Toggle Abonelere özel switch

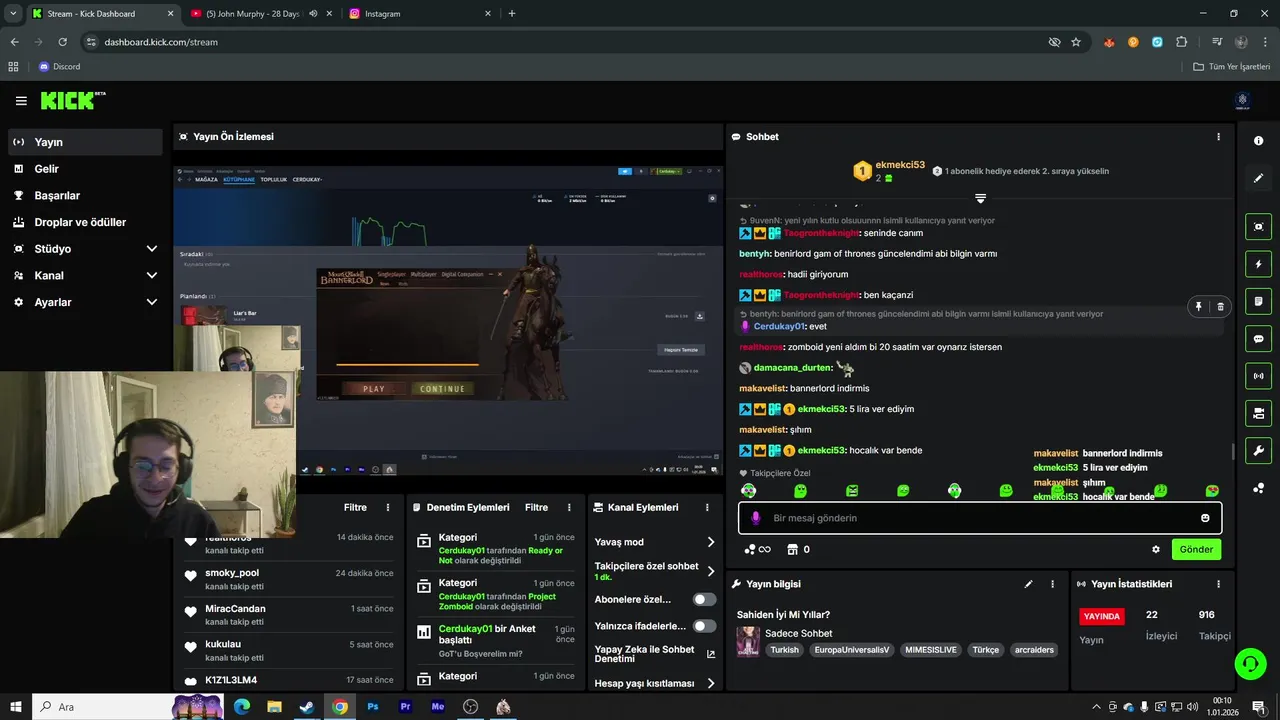[x=705, y=599]
